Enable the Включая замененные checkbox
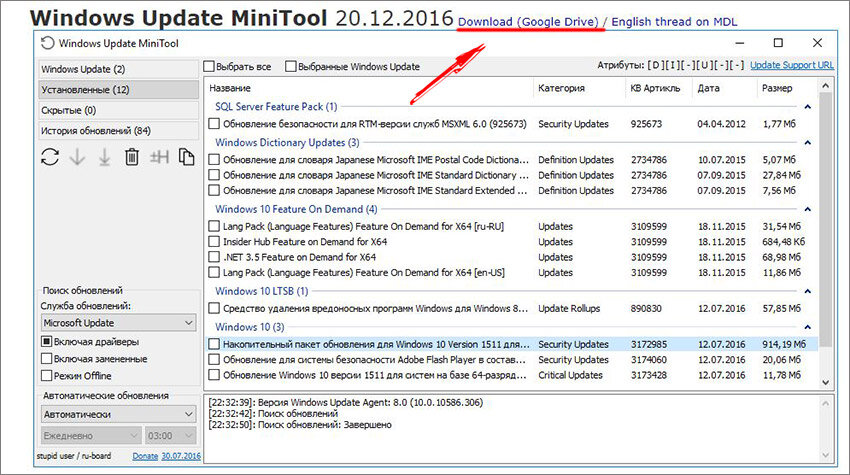Image resolution: width=850 pixels, height=475 pixels. coord(47,358)
